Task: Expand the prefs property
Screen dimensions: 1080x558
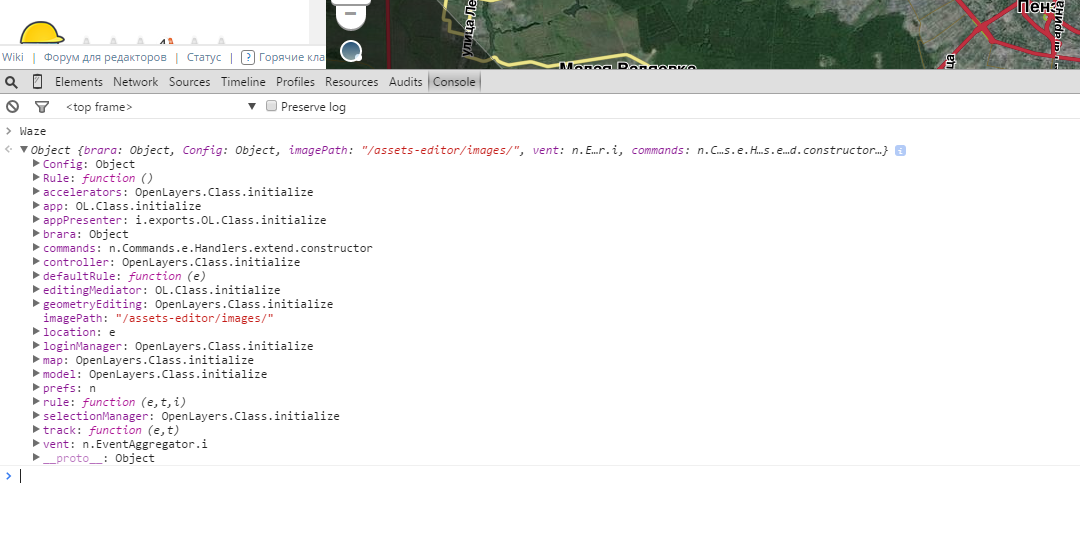Action: (x=37, y=388)
